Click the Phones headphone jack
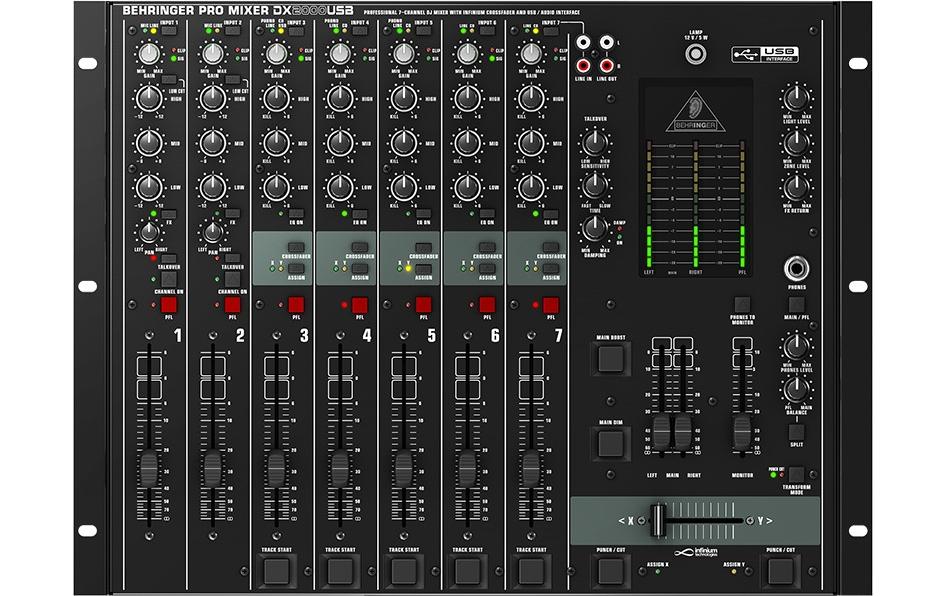Screen dimensions: 947x596 [797, 268]
